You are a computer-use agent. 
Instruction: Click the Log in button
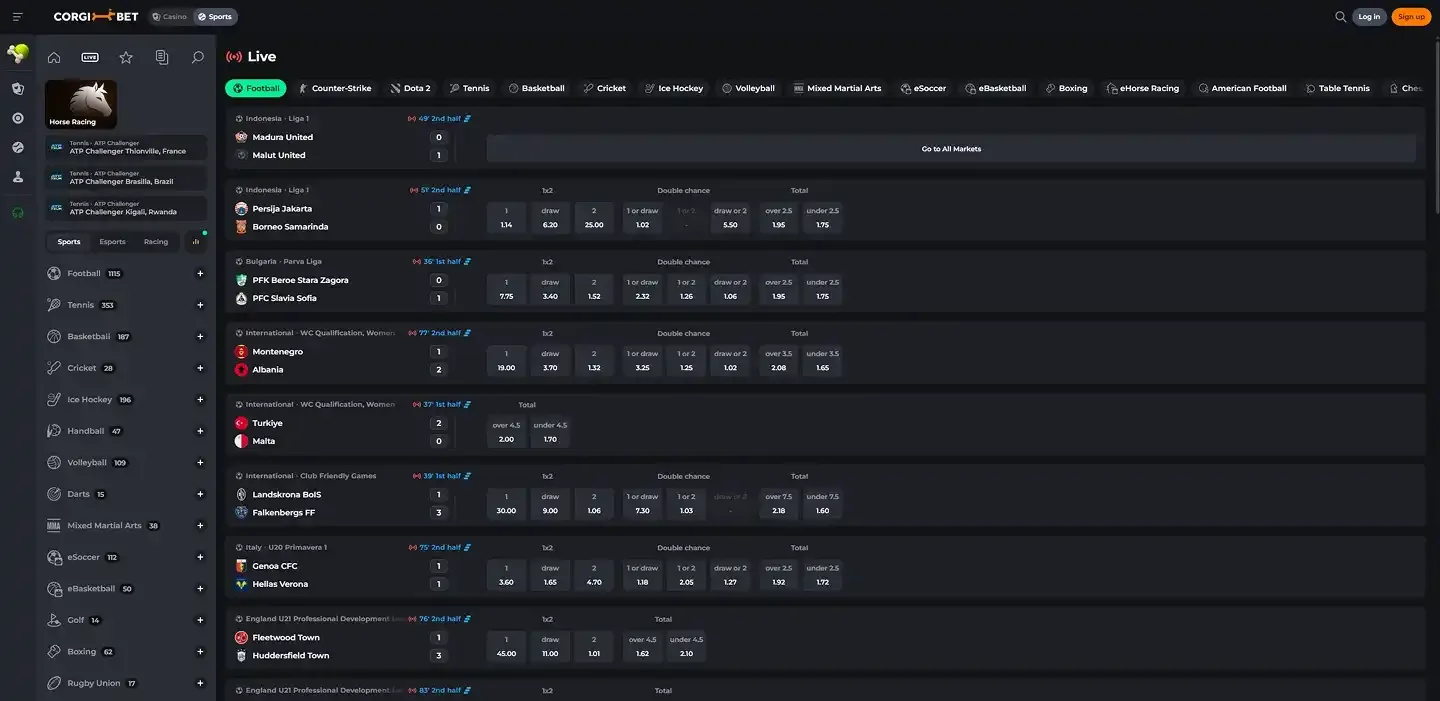tap(1369, 16)
